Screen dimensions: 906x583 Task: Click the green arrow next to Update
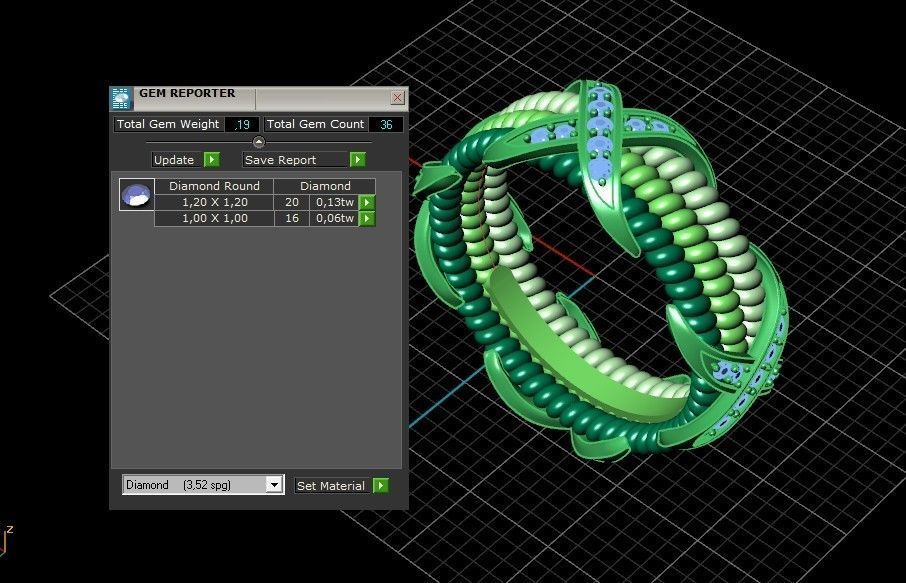point(212,159)
